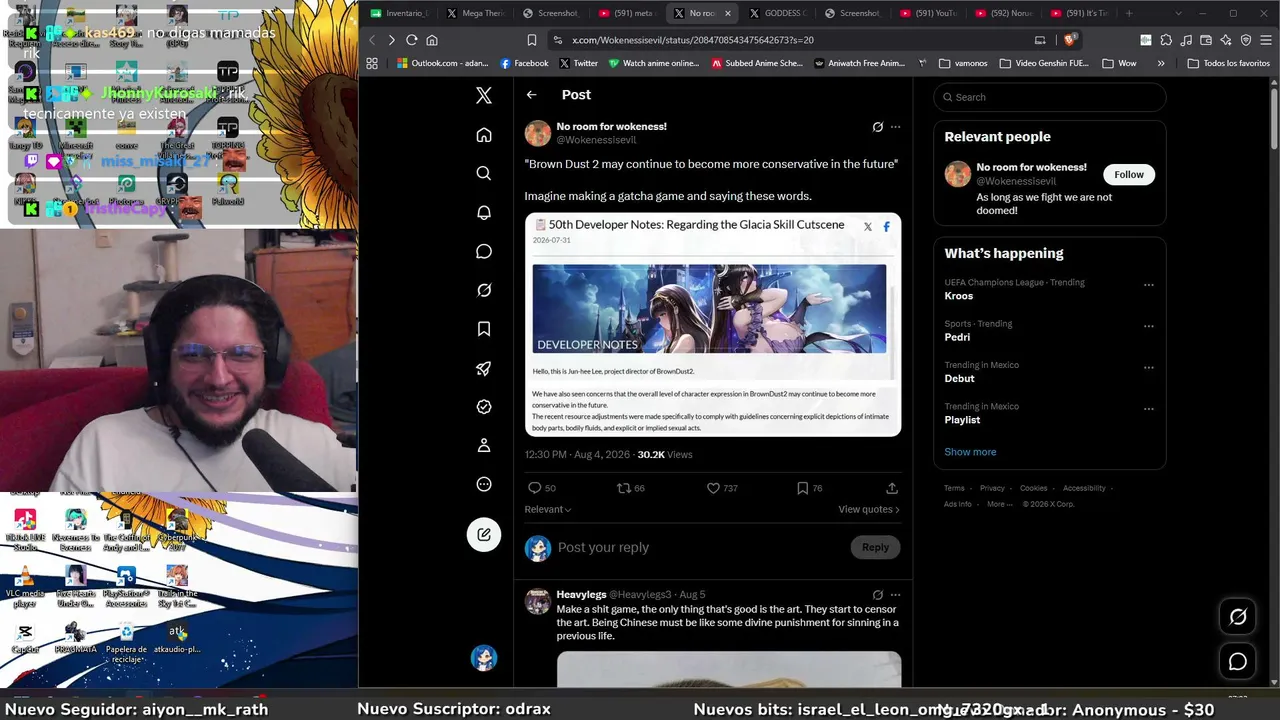1280x720 pixels.
Task: Open the Developer Notes image in post
Action: click(713, 325)
